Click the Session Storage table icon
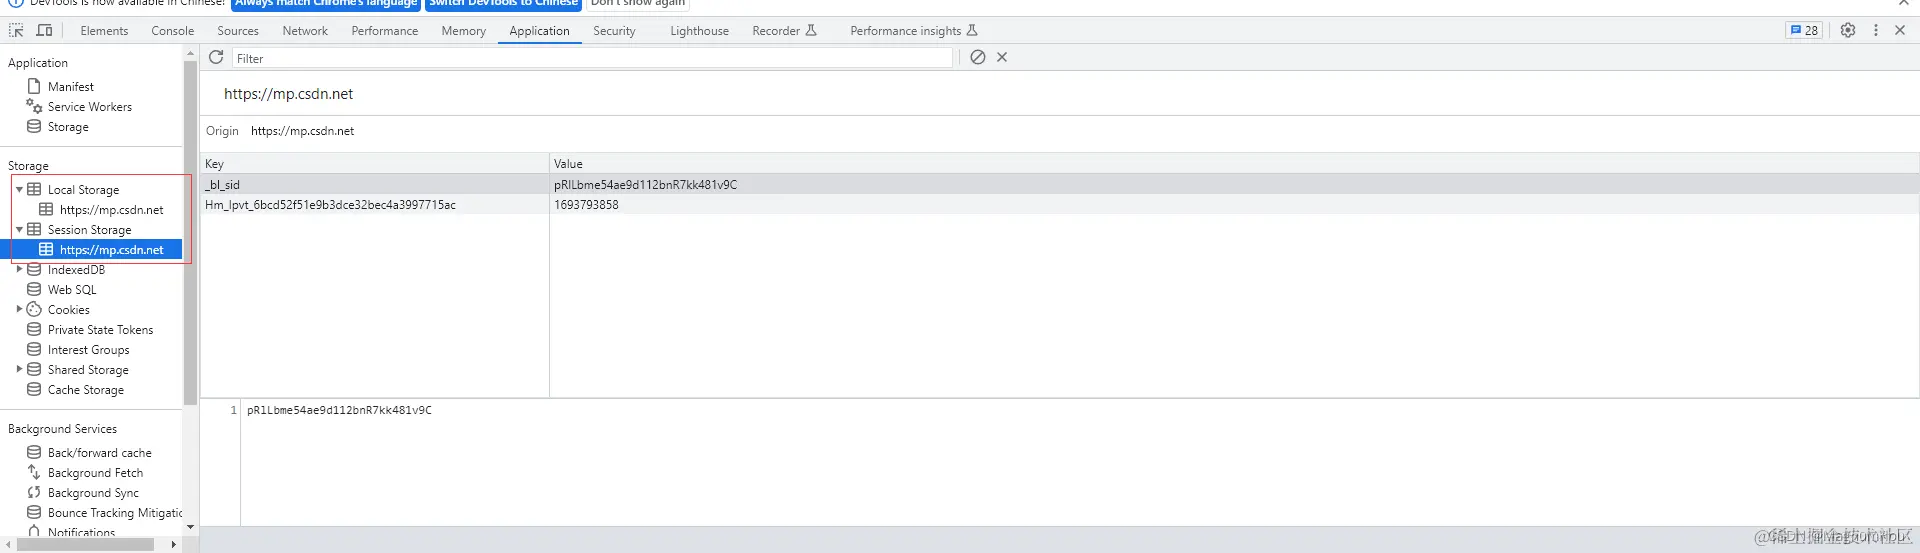 (x=34, y=229)
